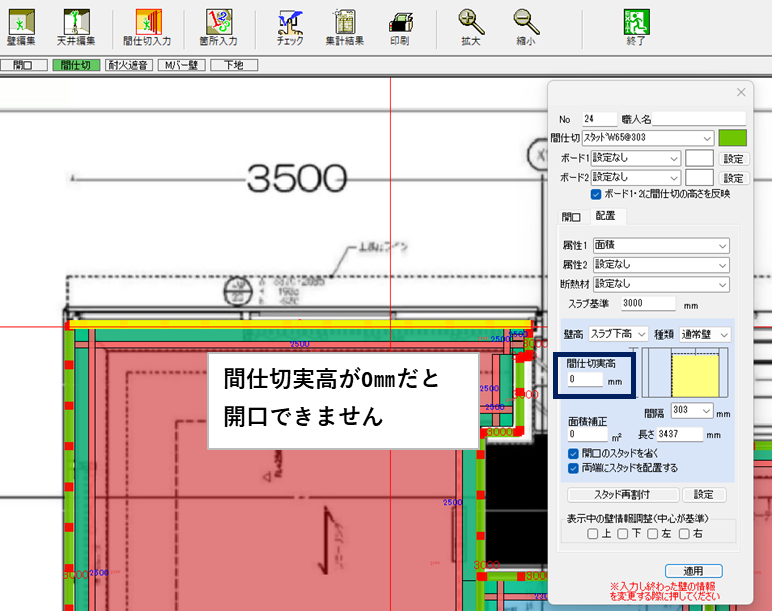Click the green partition color swatch
Screen dimensions: 772x611
tap(733, 138)
